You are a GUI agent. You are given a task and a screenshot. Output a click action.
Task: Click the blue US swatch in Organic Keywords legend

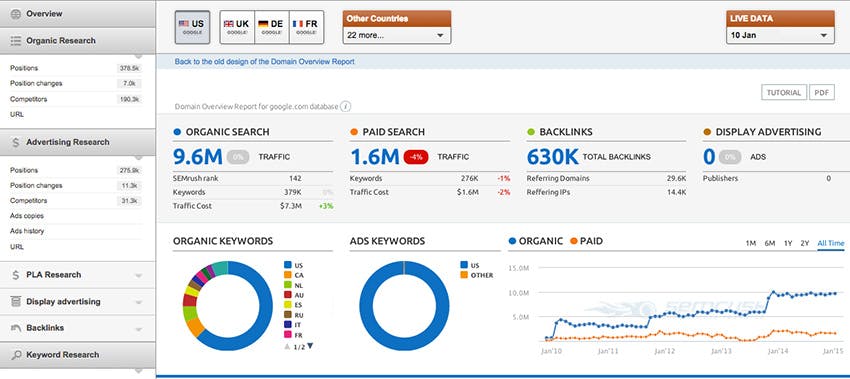[287, 265]
